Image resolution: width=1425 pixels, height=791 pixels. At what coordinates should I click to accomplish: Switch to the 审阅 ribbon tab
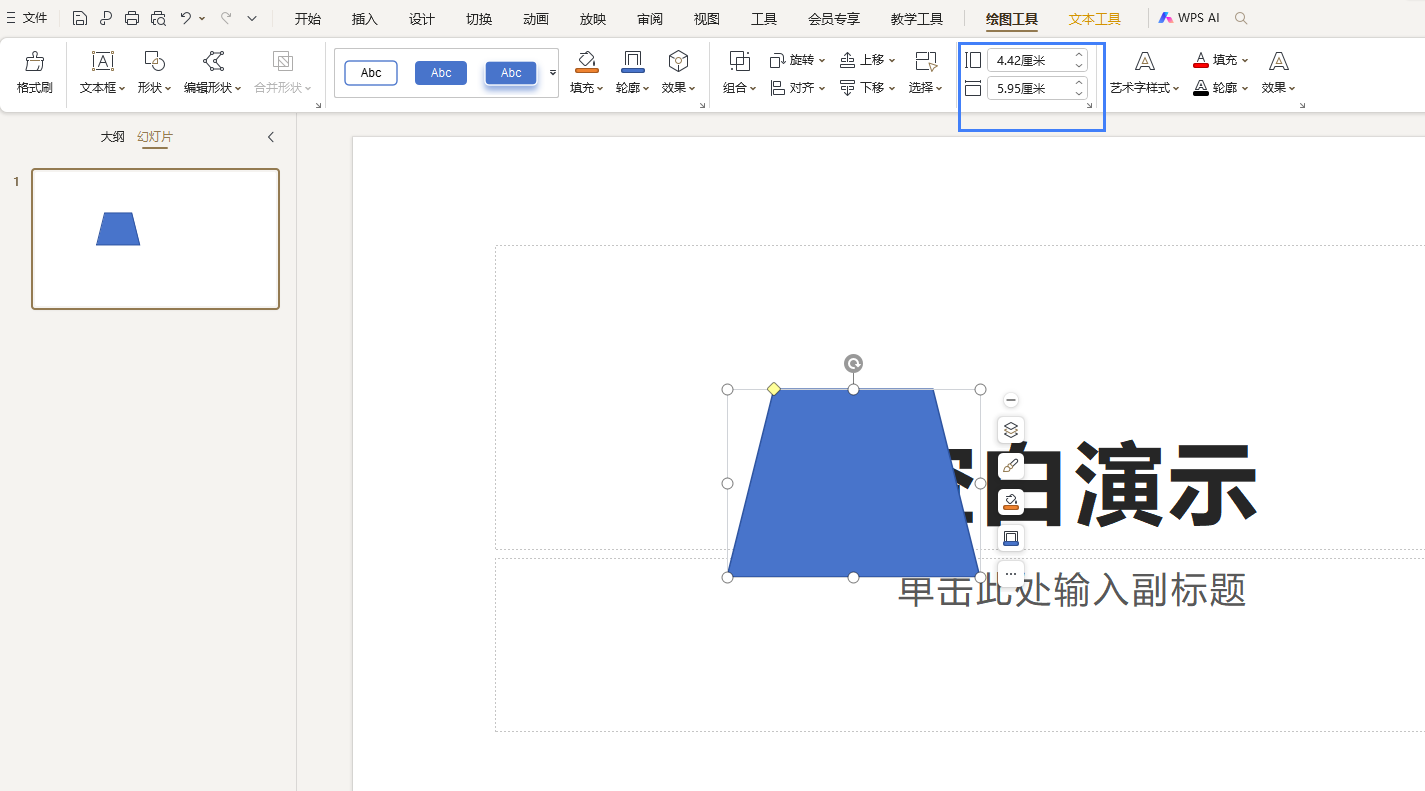click(650, 19)
